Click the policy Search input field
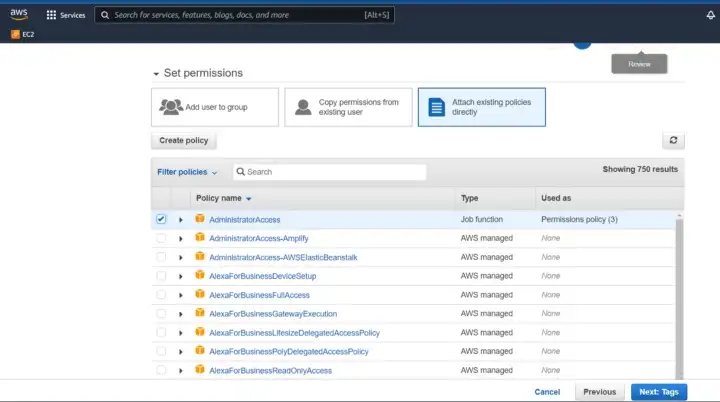This screenshot has height=402, width=720. point(330,172)
